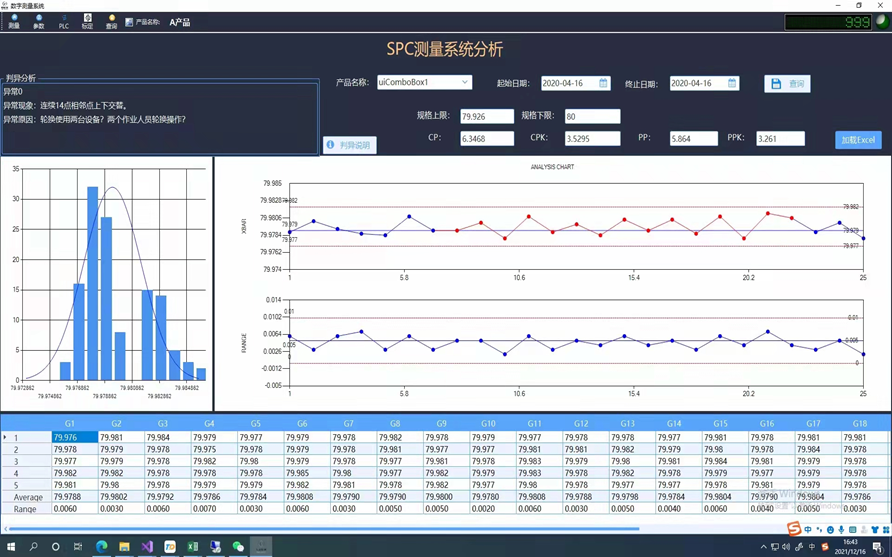Select the 标定 (Calibration) toolbar icon
The image size is (892, 557).
pos(87,21)
